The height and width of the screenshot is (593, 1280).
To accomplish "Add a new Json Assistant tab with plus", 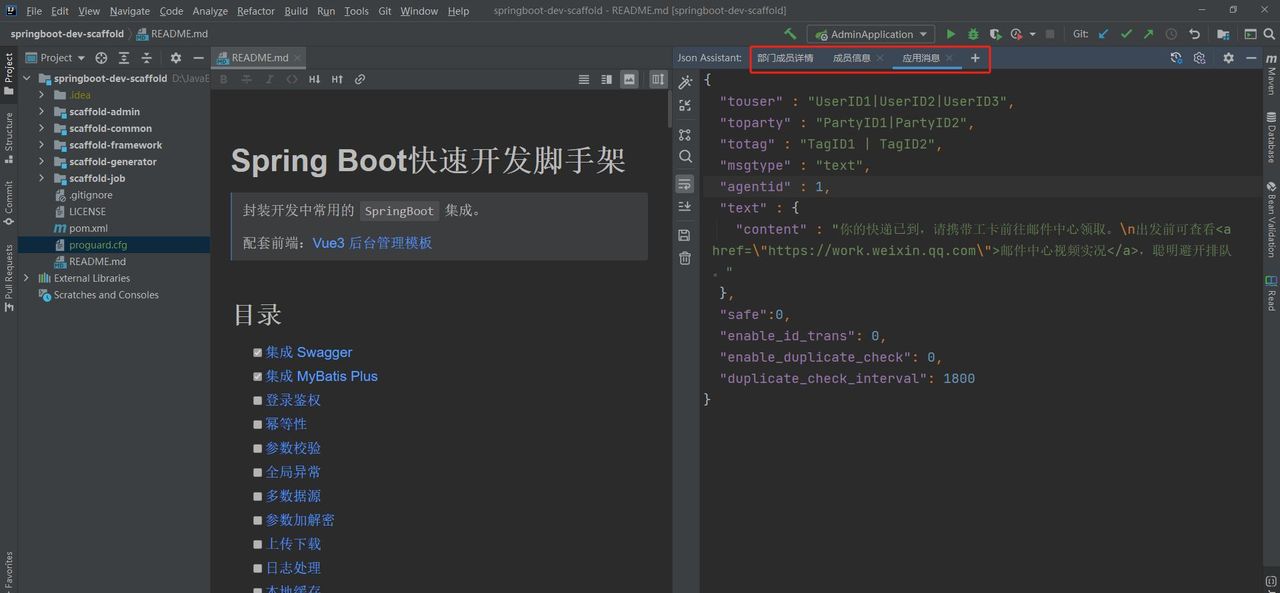I will coord(975,57).
